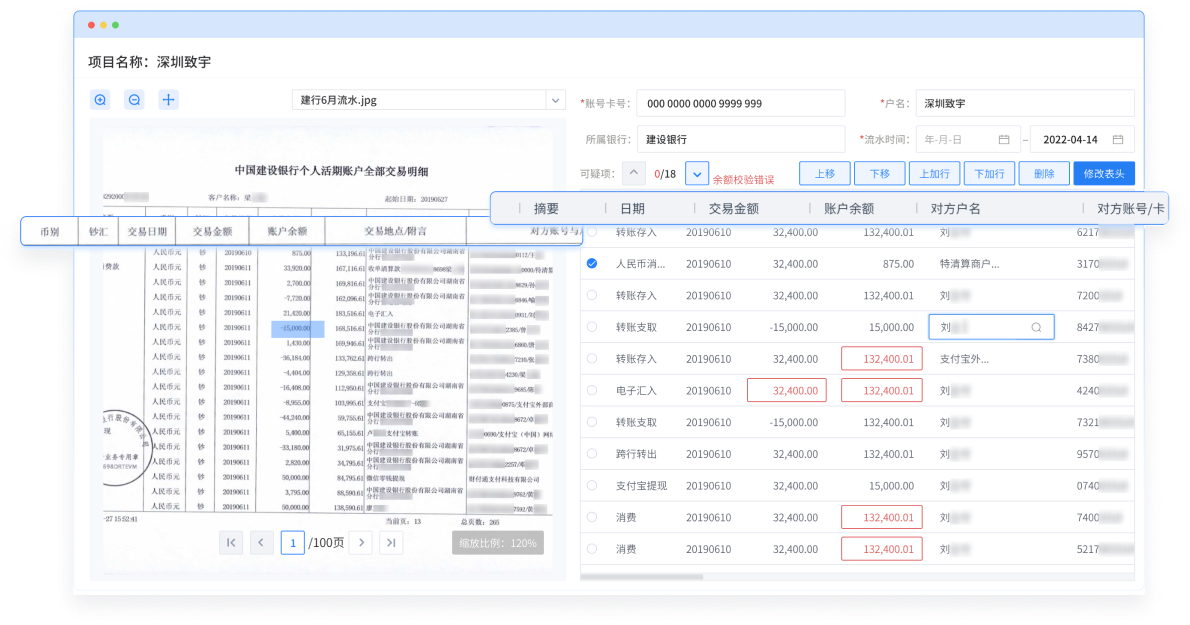
Task: Jump to last page
Action: (x=392, y=542)
